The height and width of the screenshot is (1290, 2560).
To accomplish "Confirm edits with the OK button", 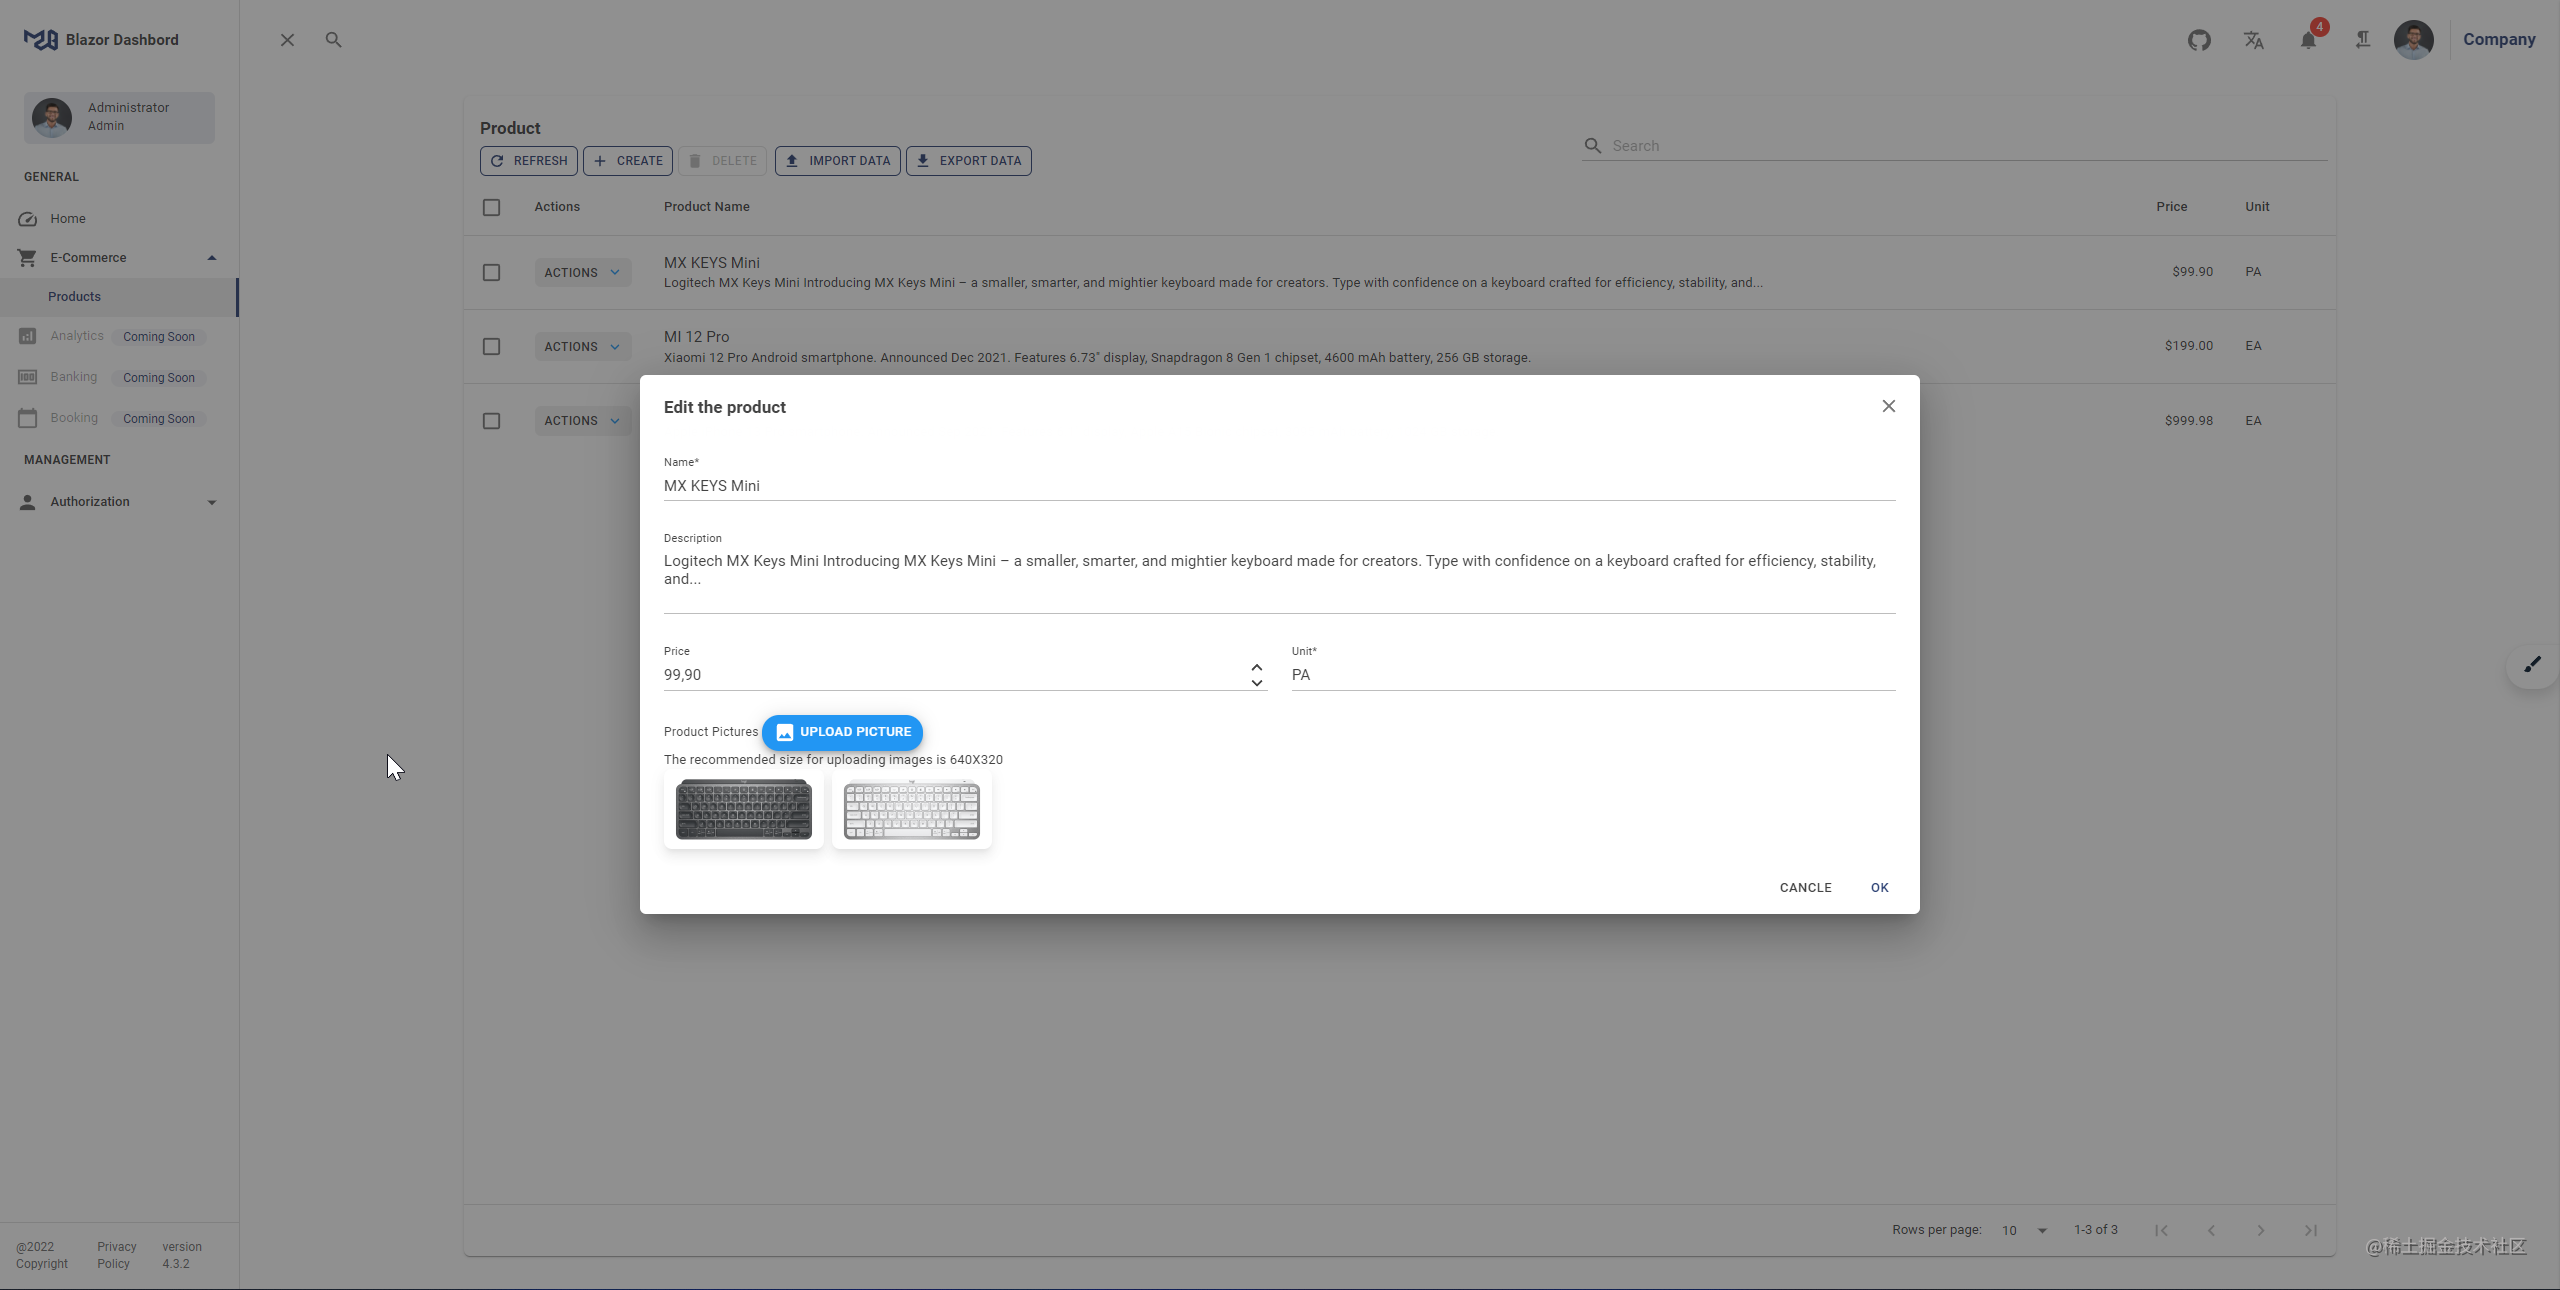I will (x=1878, y=887).
